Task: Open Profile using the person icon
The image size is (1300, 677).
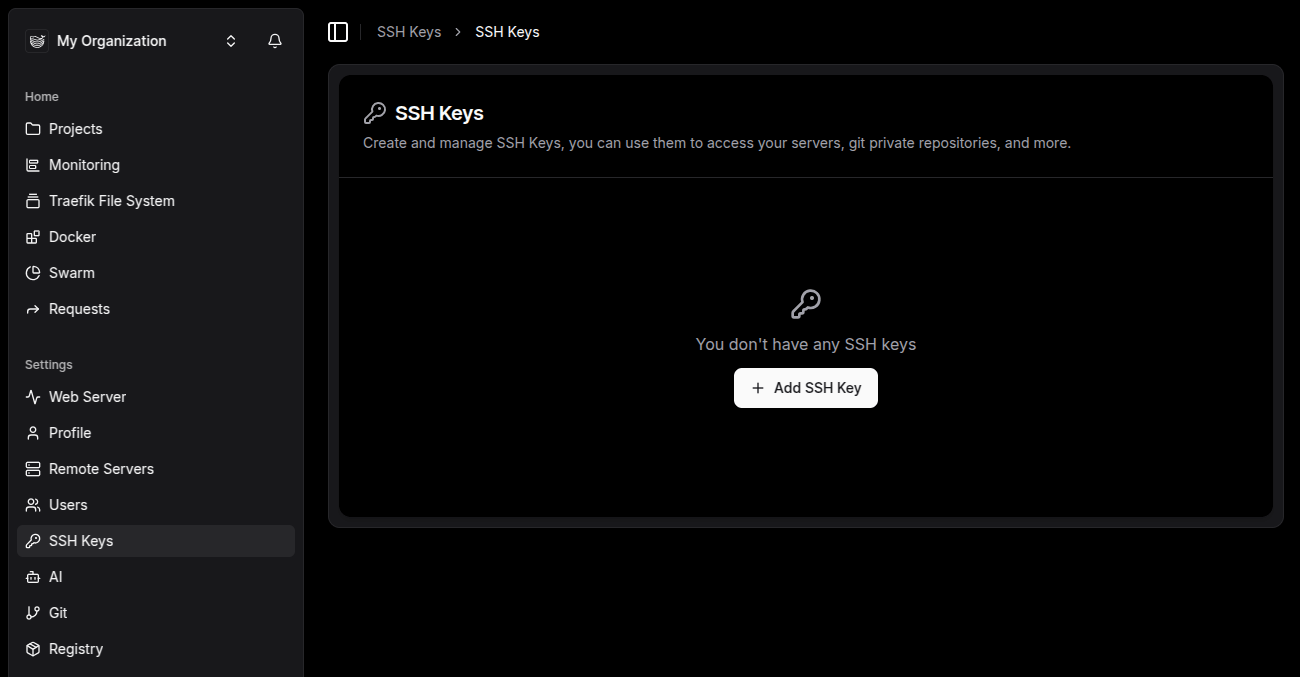Action: coord(33,432)
